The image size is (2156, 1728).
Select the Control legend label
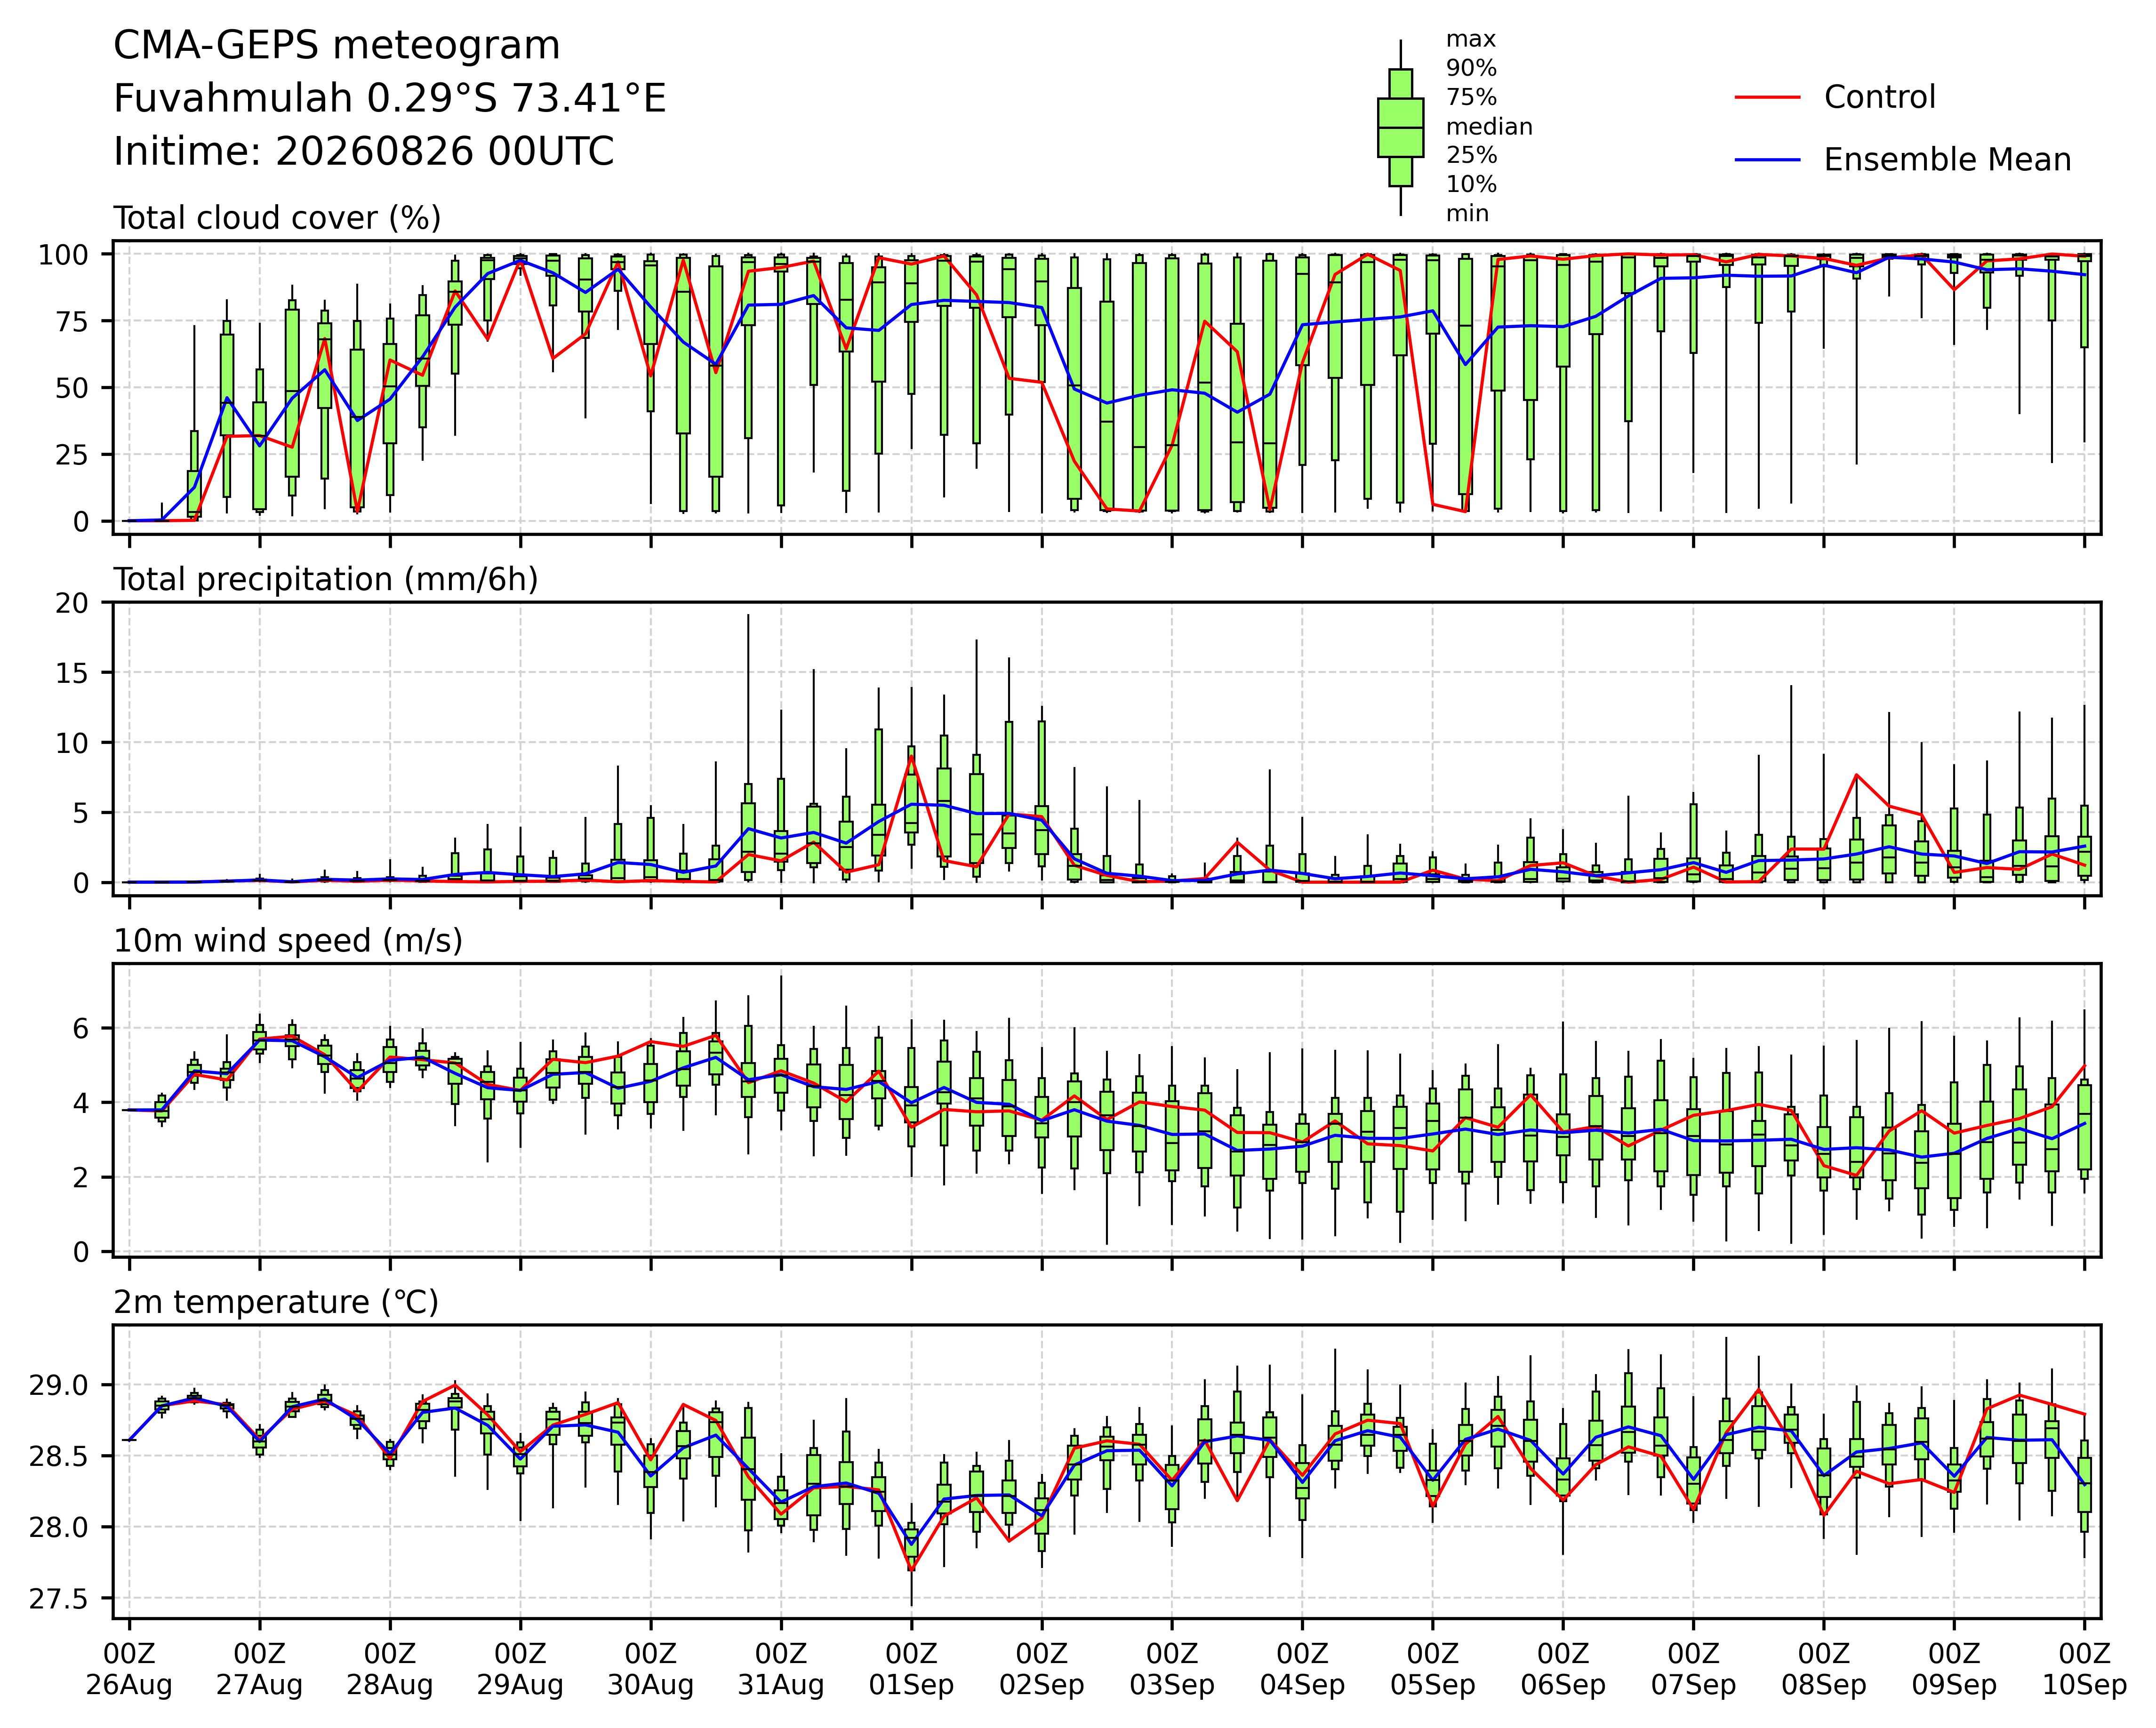click(x=1879, y=97)
